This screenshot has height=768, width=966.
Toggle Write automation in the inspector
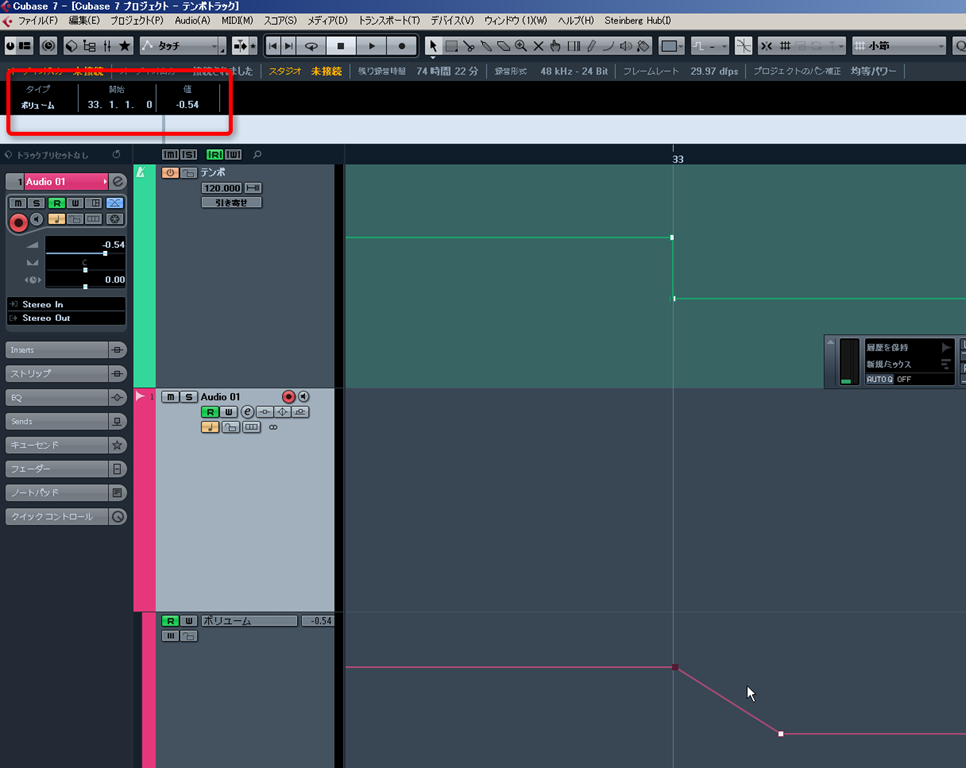(x=75, y=203)
